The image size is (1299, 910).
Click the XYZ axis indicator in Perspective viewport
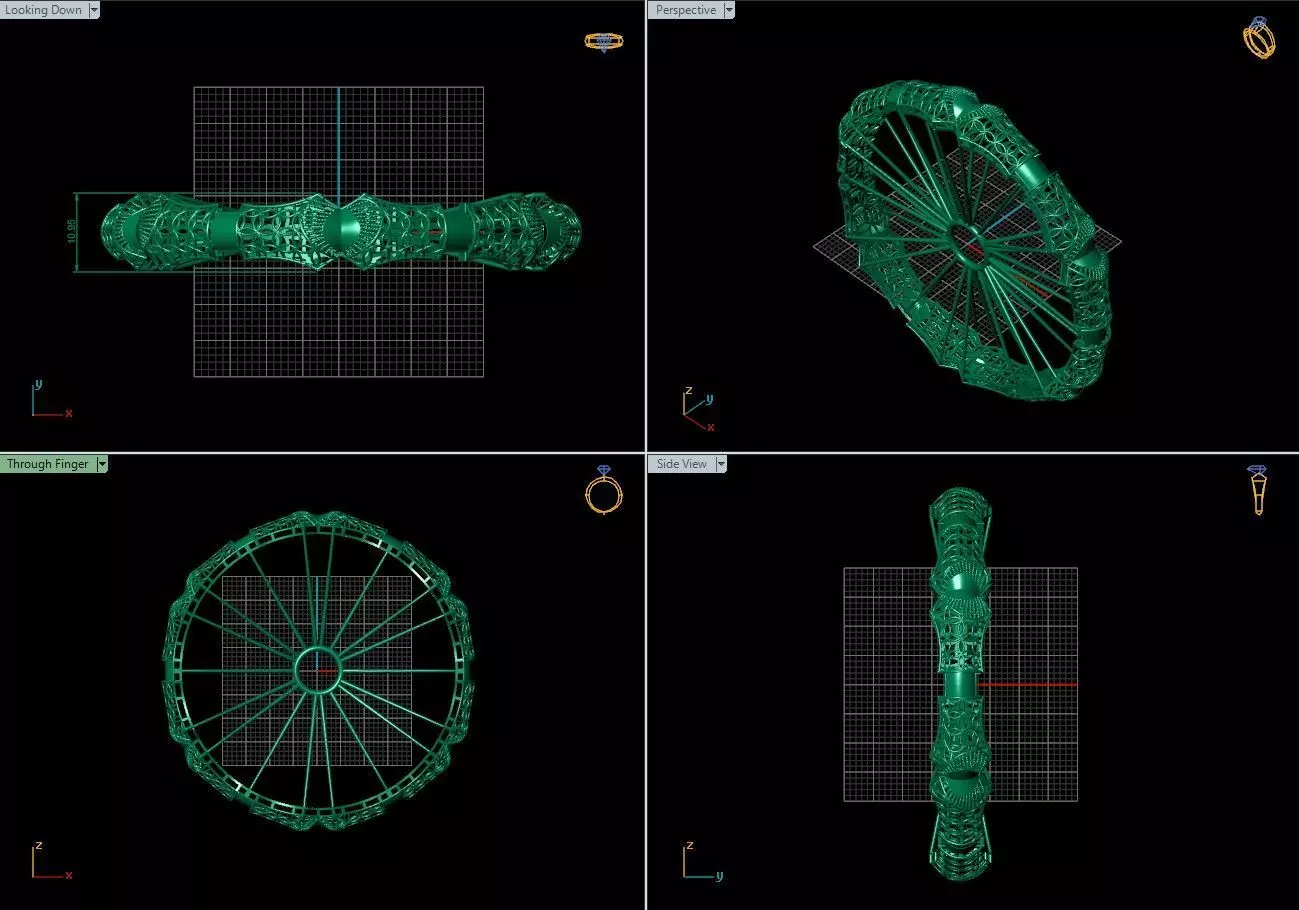click(698, 408)
